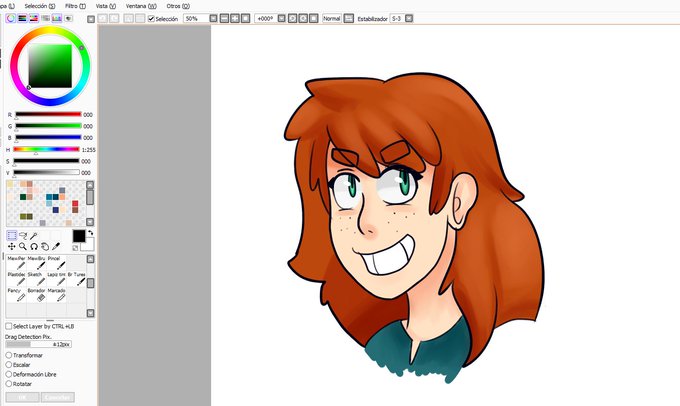Select the Magic Wand tool
Viewport: 680px width, 406px height.
click(34, 235)
